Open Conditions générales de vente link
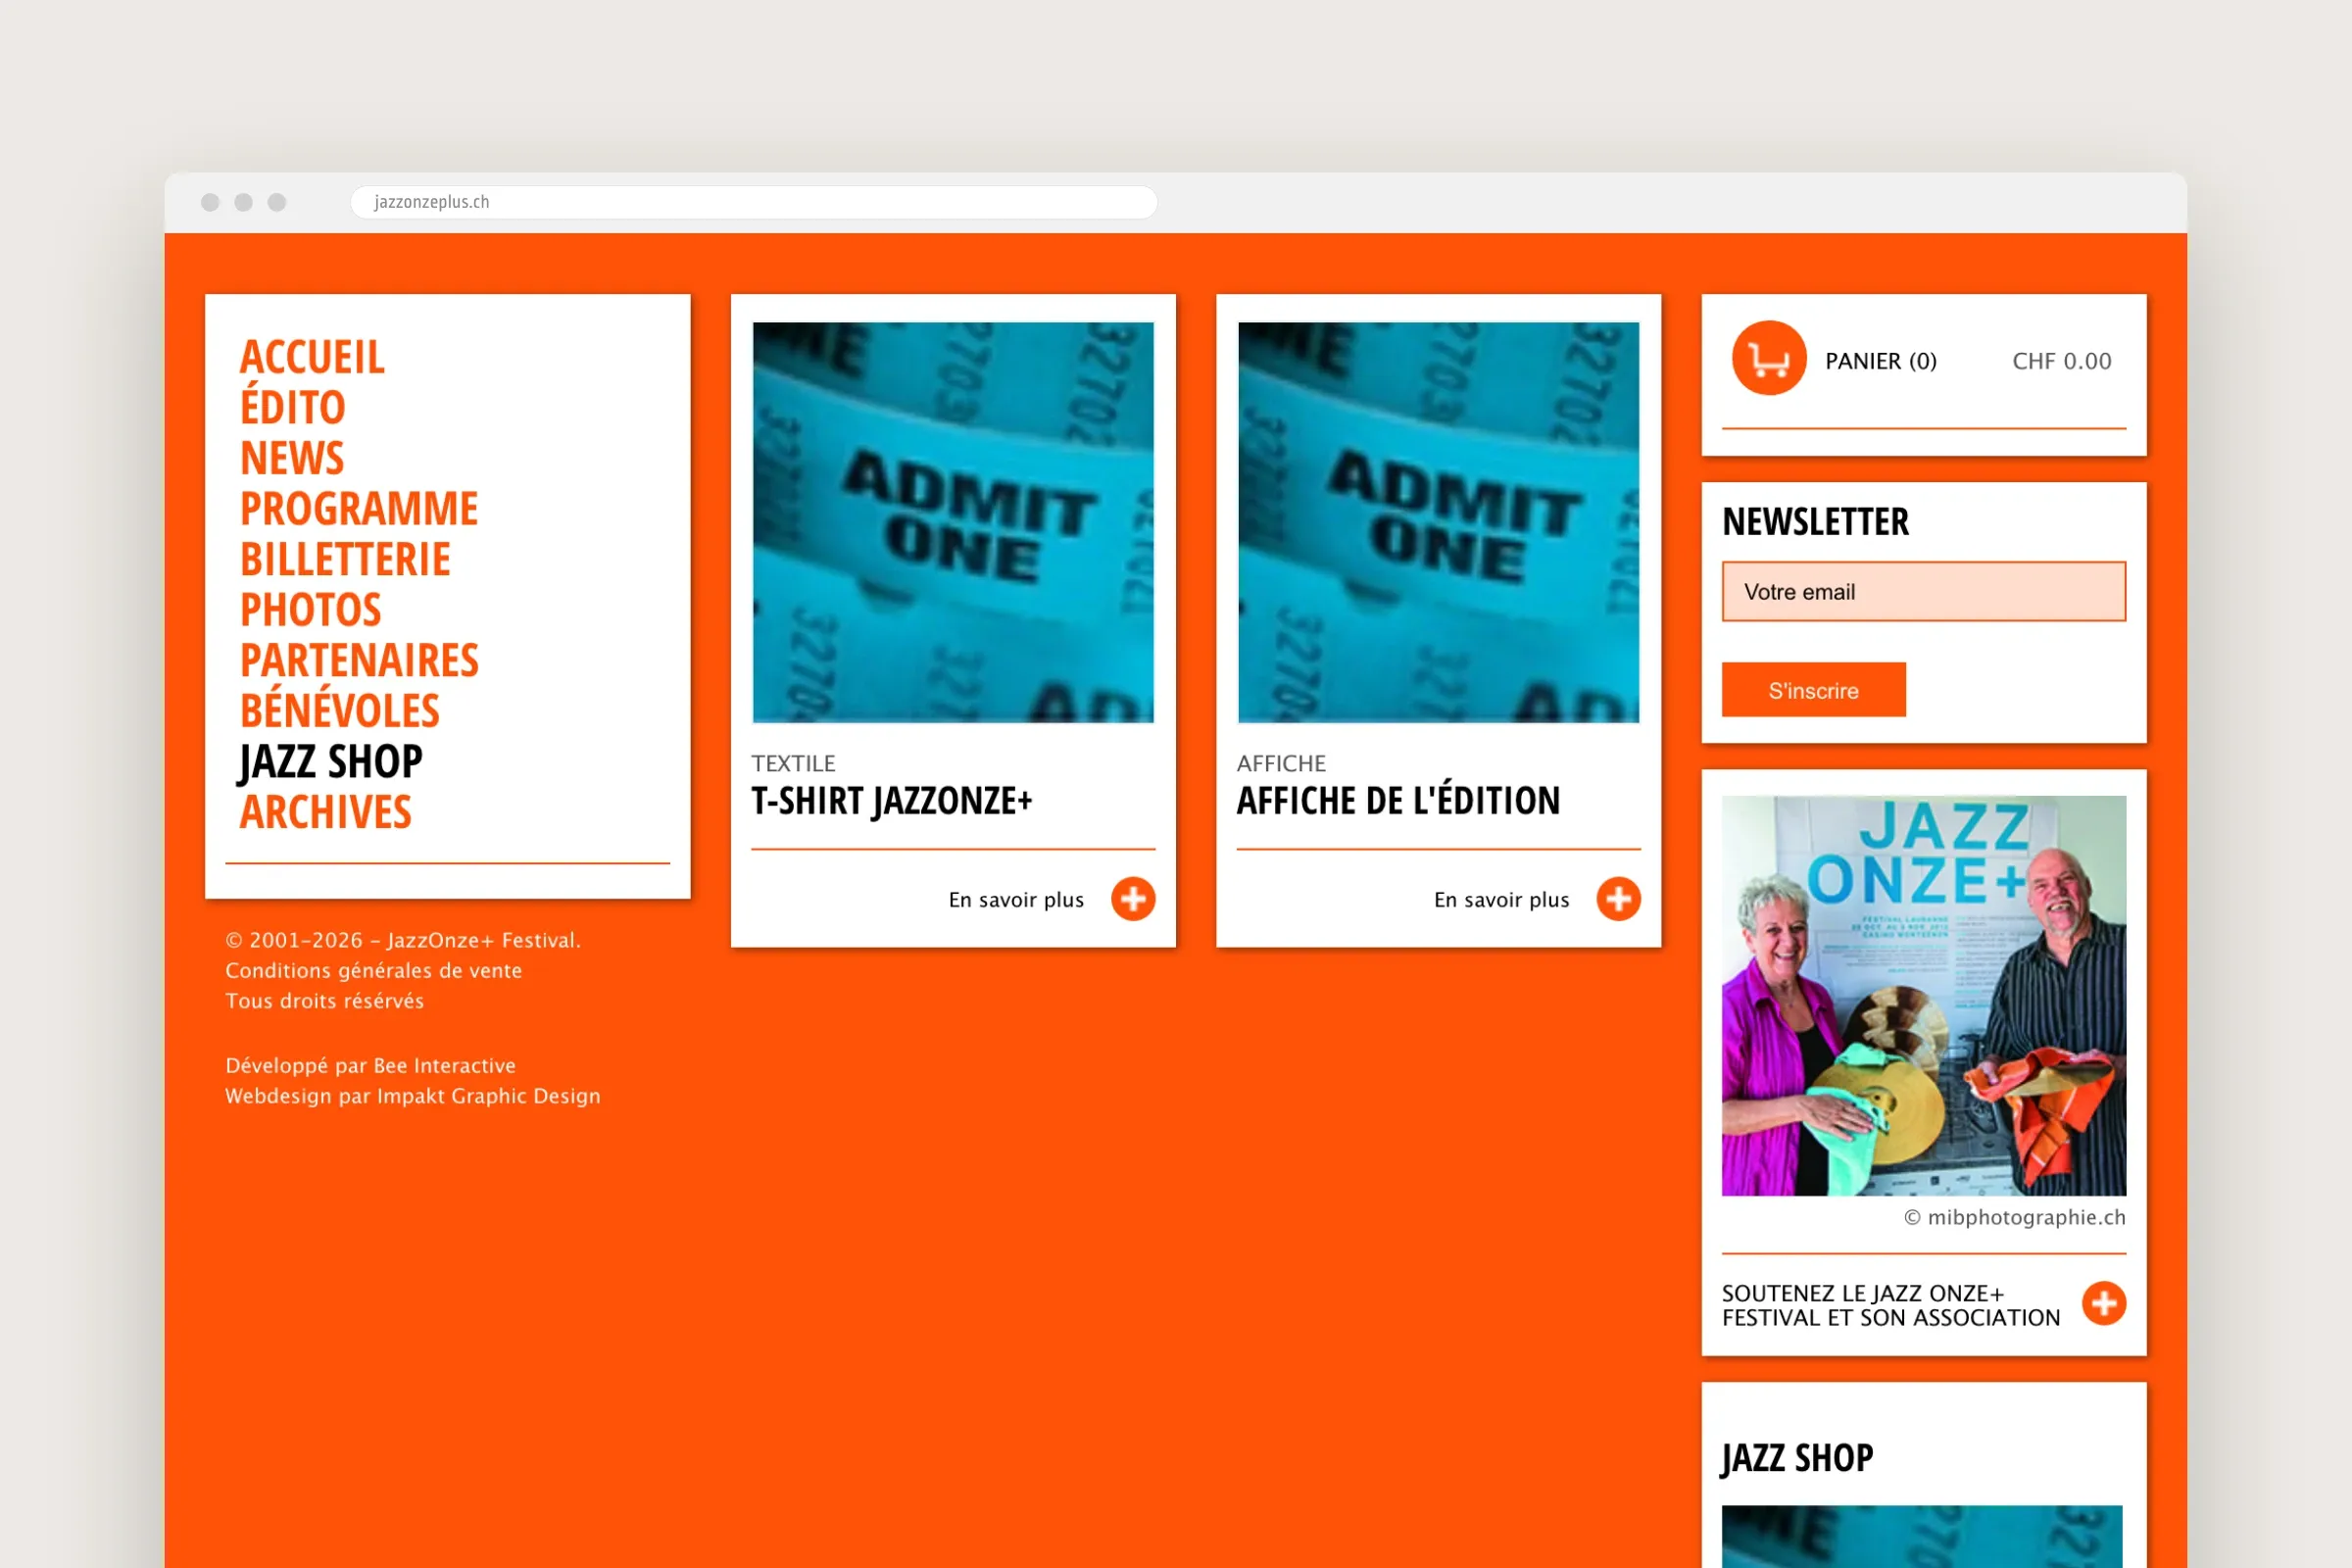Viewport: 2352px width, 1568px height. pyautogui.click(x=374, y=971)
